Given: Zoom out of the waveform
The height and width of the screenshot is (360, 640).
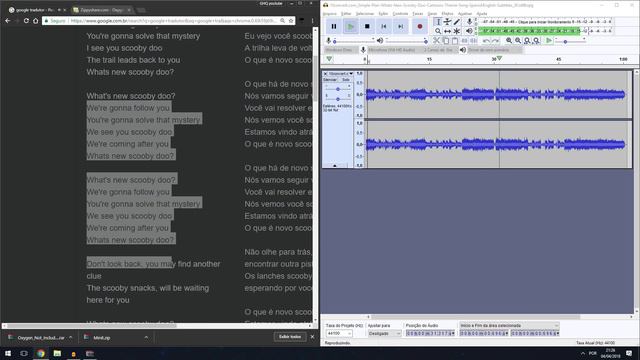Looking at the screenshot, I should pos(518,40).
